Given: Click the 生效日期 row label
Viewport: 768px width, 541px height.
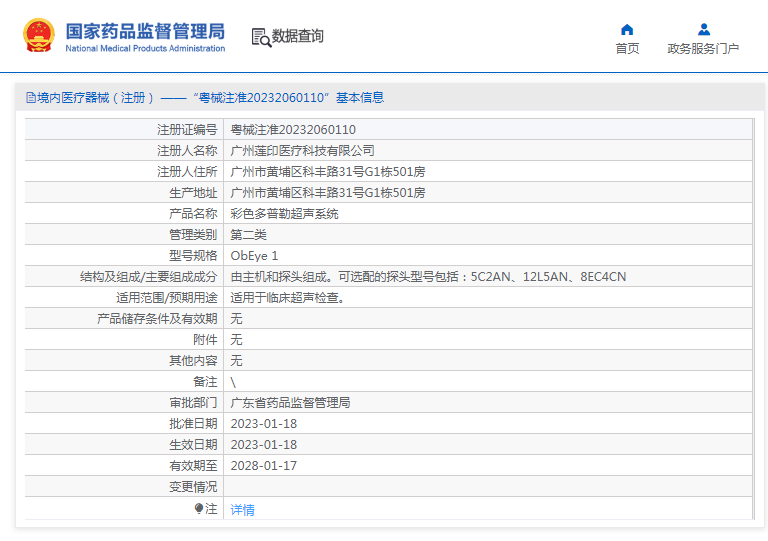Looking at the screenshot, I should (193, 445).
